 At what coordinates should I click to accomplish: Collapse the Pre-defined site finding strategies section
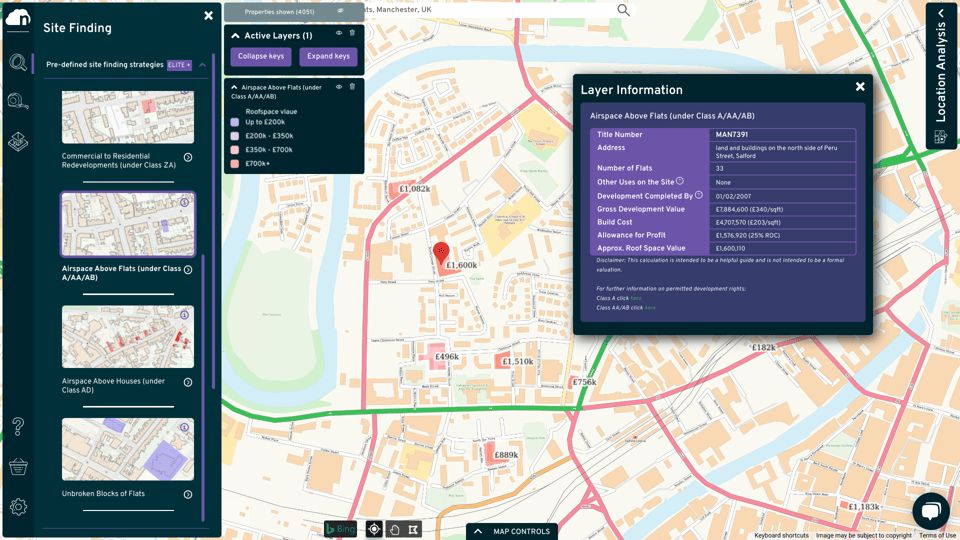coord(203,65)
